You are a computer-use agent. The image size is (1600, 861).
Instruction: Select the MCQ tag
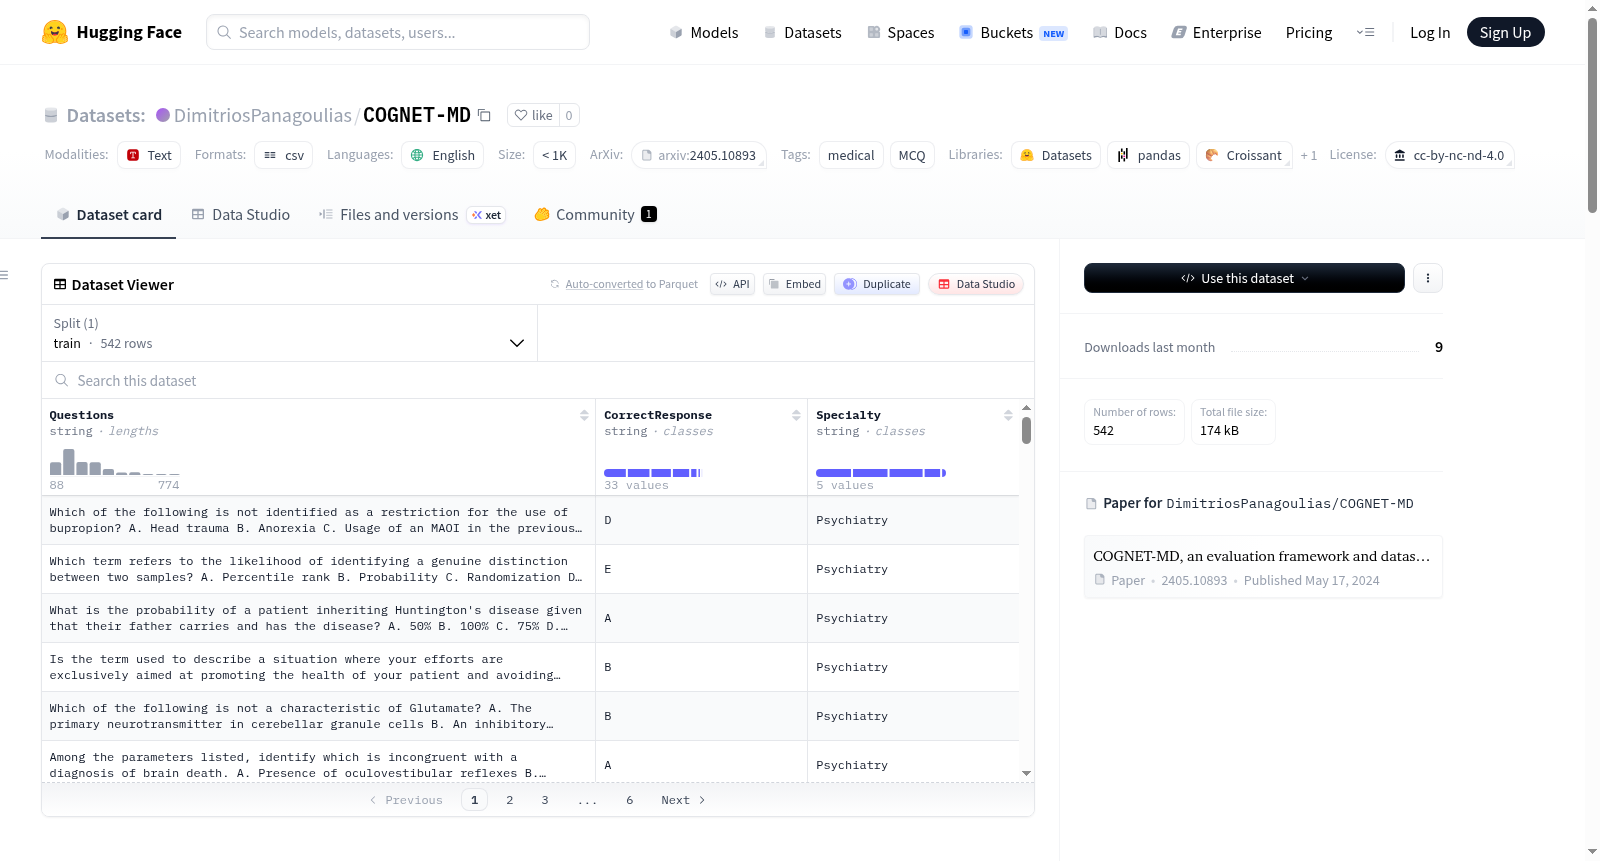coord(912,155)
